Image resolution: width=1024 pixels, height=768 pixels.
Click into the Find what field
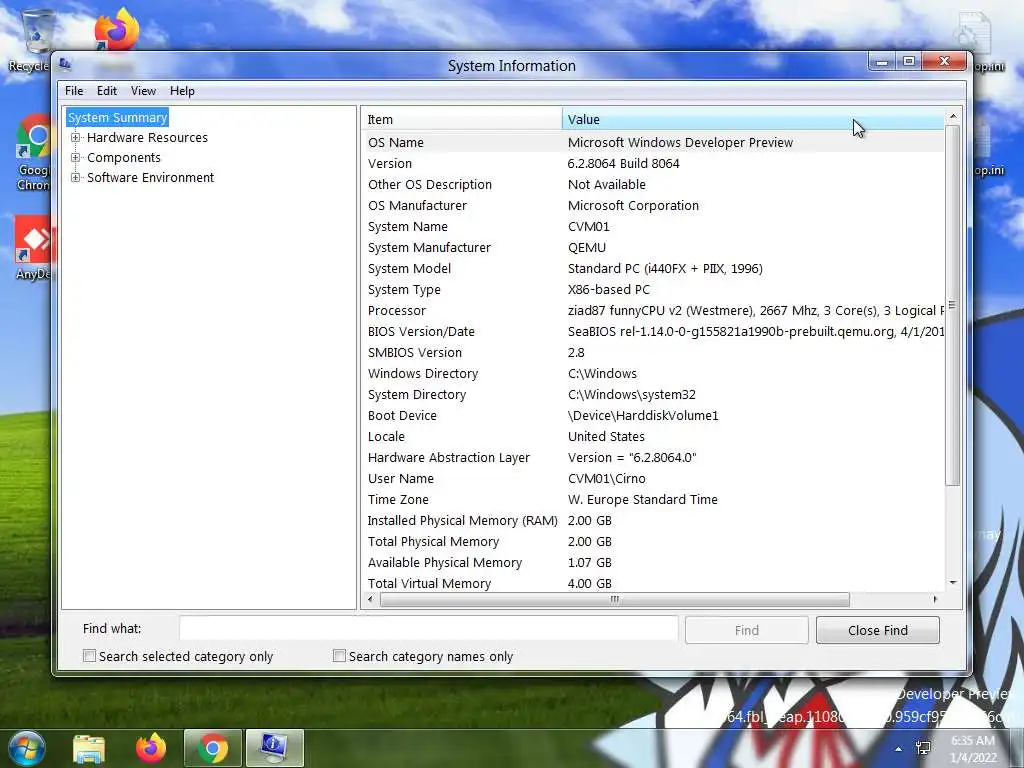click(428, 629)
